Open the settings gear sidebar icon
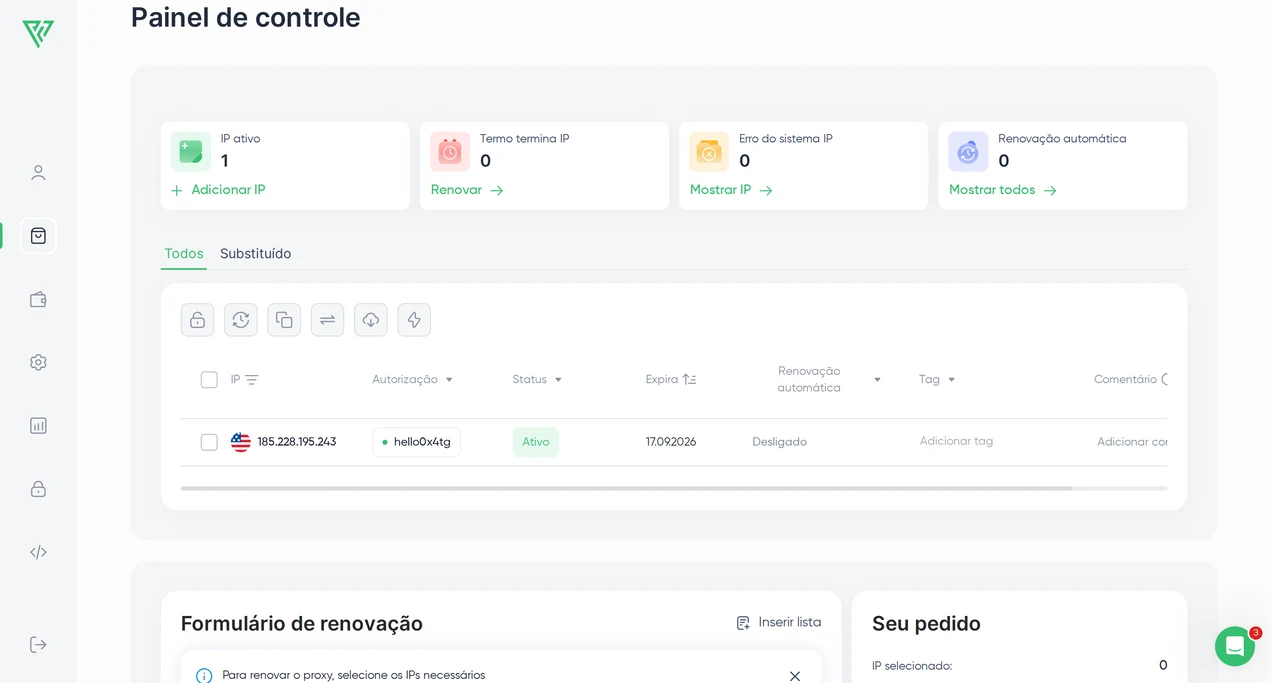This screenshot has width=1280, height=683. pyautogui.click(x=38, y=362)
